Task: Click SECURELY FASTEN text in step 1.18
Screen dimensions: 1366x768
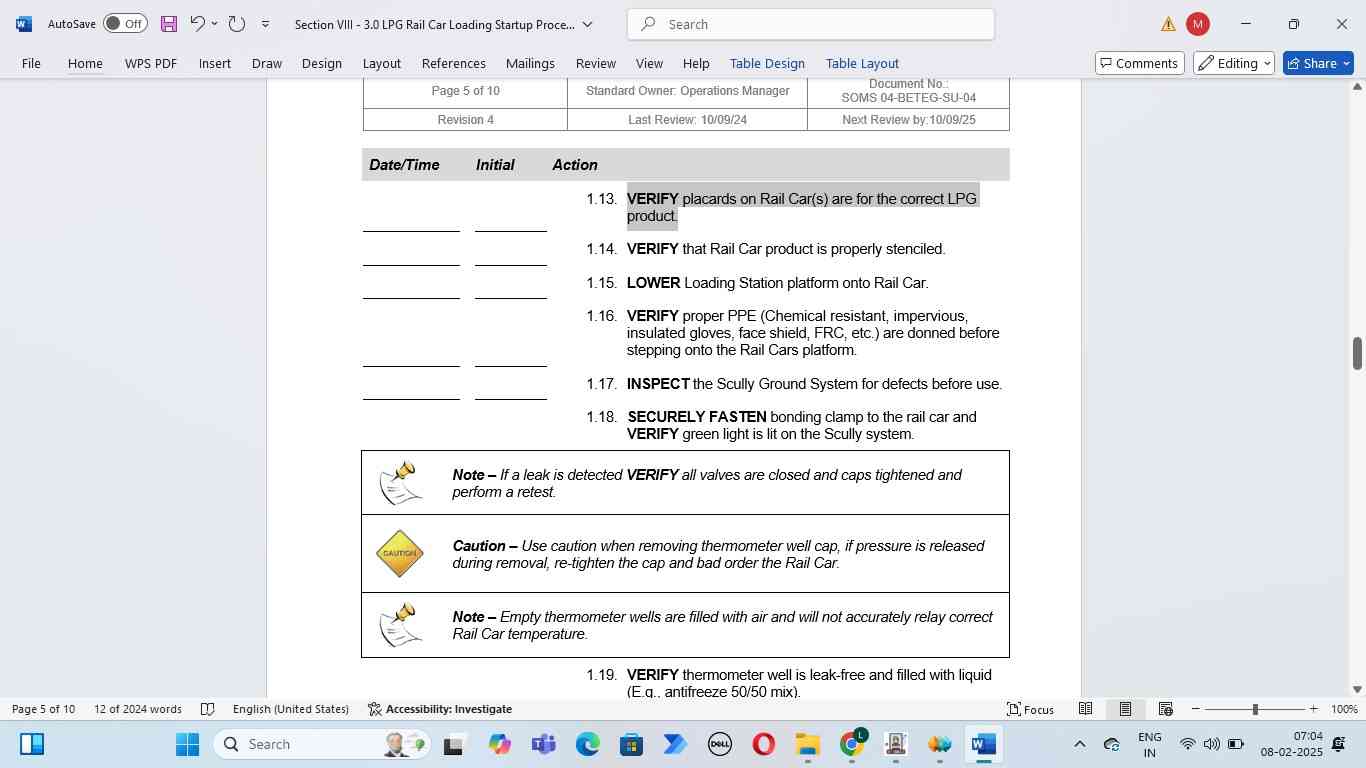Action: (x=697, y=417)
